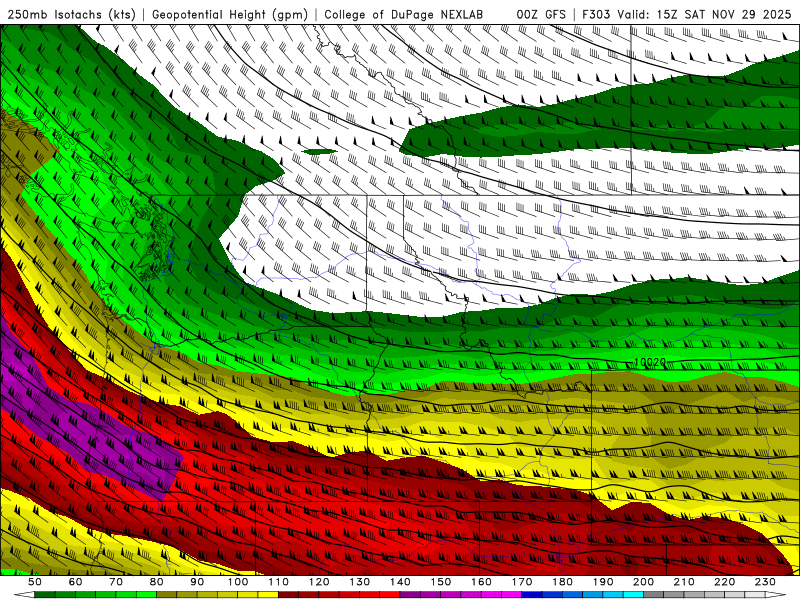Click the legend value 200

tap(643, 582)
